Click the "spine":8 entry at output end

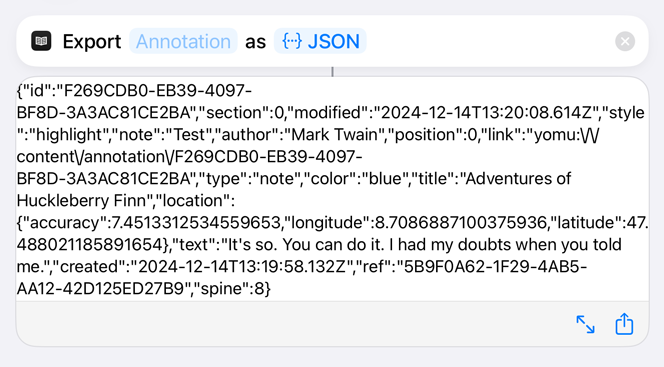[231, 289]
